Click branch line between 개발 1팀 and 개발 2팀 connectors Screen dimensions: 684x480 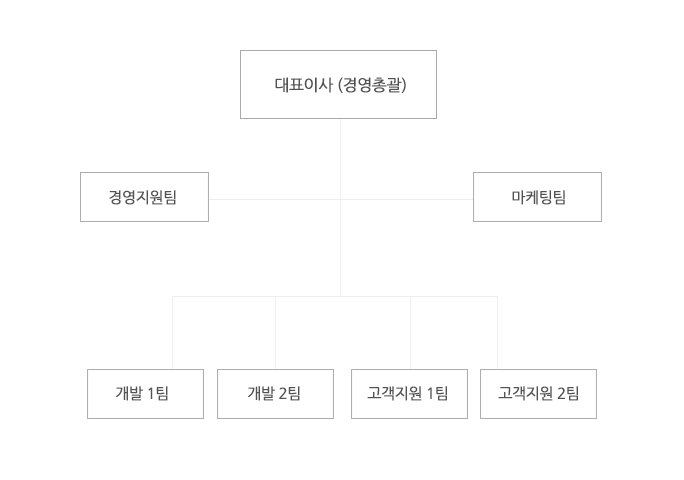point(224,296)
